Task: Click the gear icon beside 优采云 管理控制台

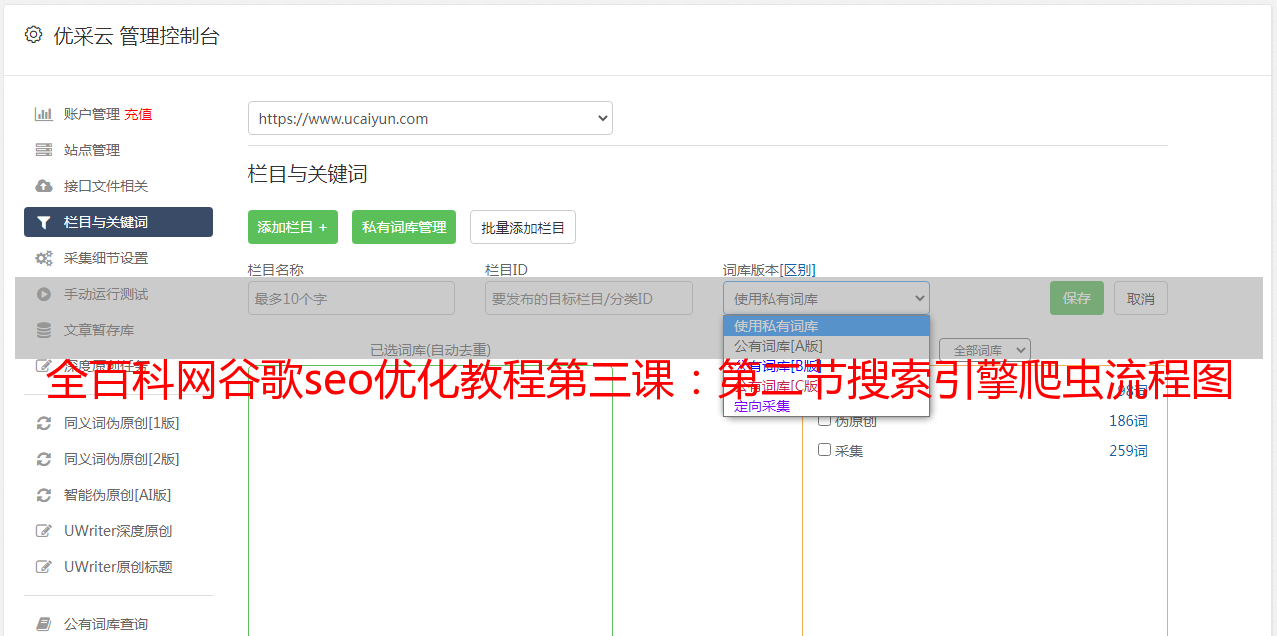Action: coord(33,35)
